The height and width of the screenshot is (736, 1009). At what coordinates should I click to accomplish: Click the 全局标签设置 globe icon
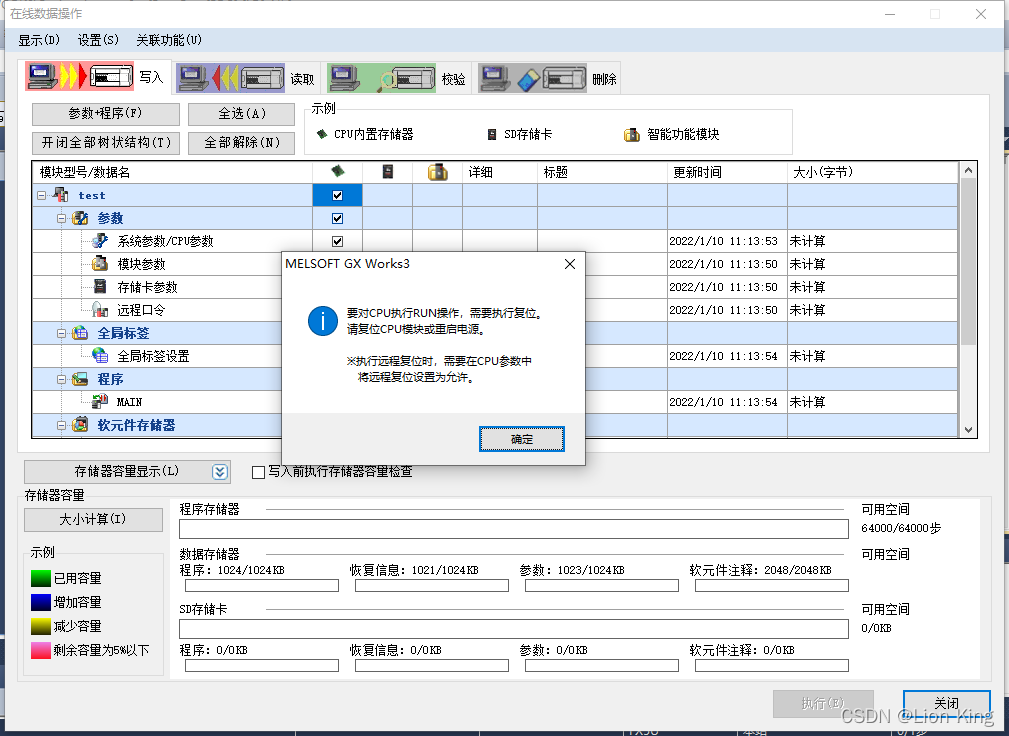point(100,355)
